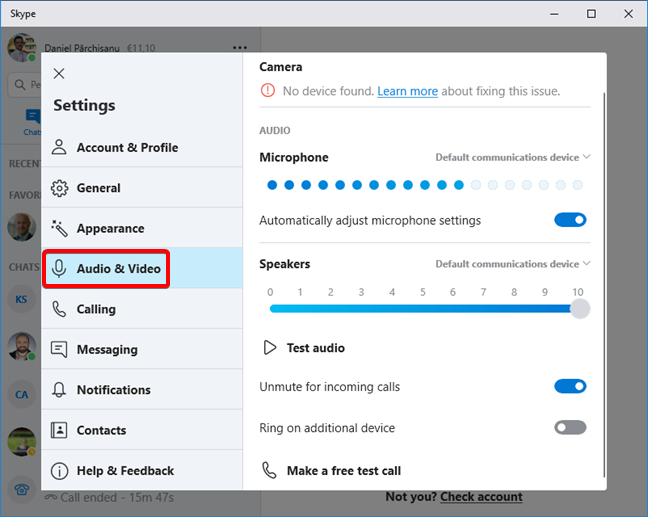Select Audio & Video settings
Viewport: 648px width, 517px height.
click(x=142, y=268)
